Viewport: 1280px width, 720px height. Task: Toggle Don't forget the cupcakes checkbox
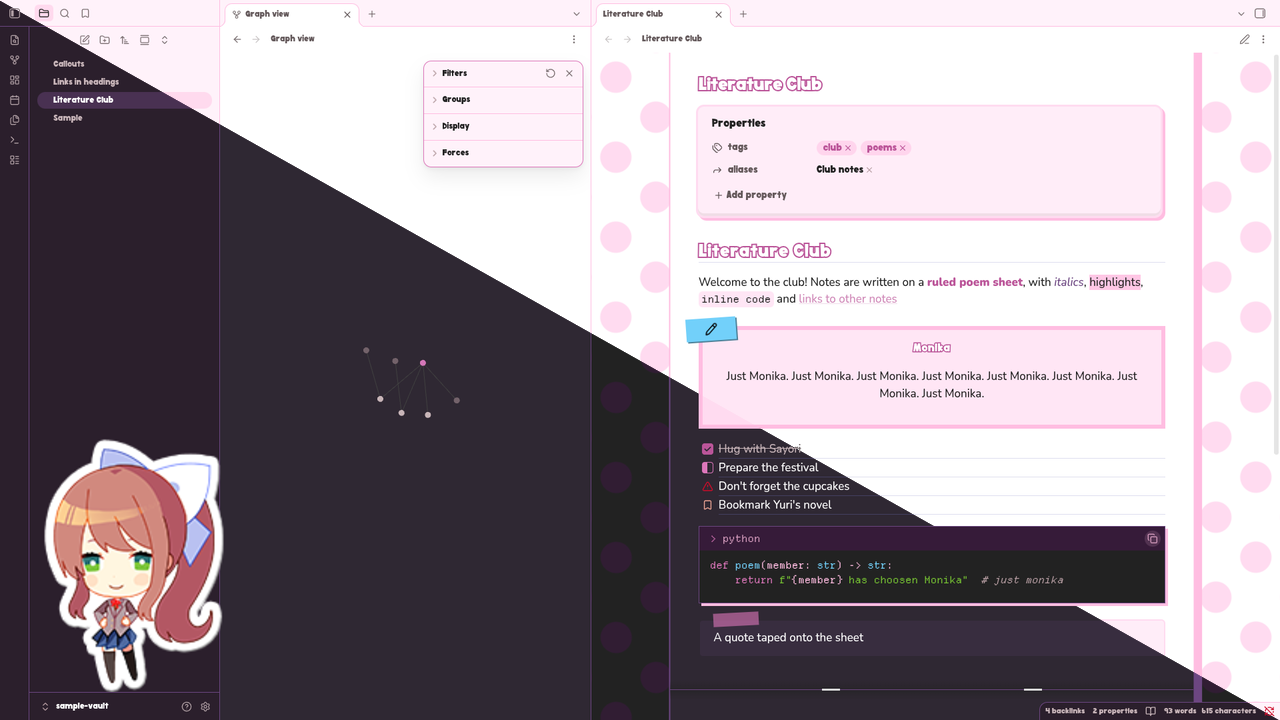pos(708,486)
